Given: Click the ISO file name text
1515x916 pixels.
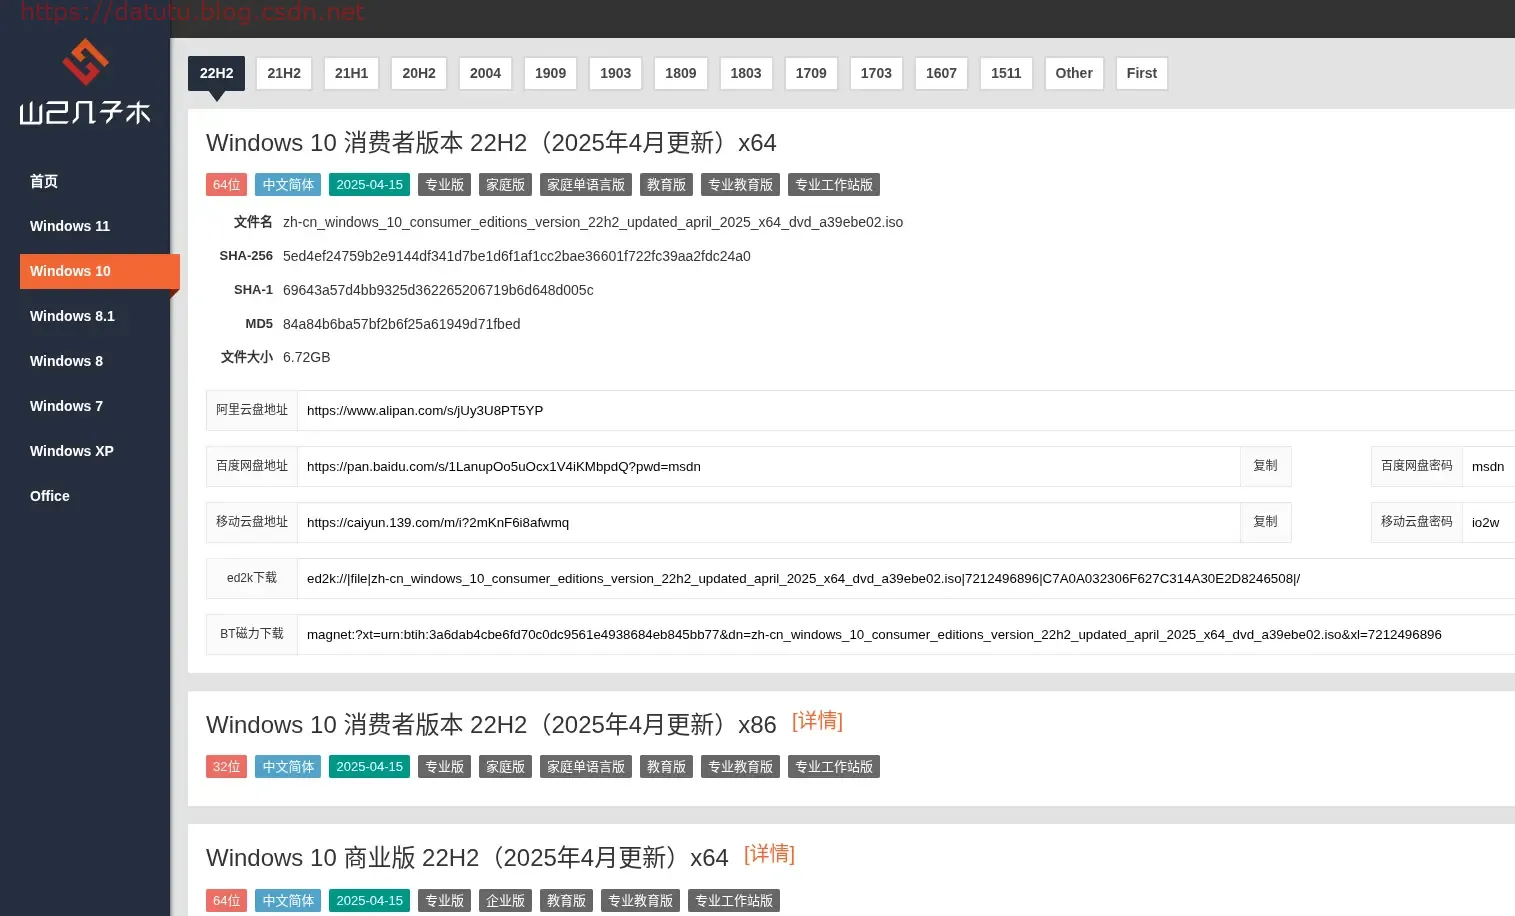Looking at the screenshot, I should pos(593,222).
